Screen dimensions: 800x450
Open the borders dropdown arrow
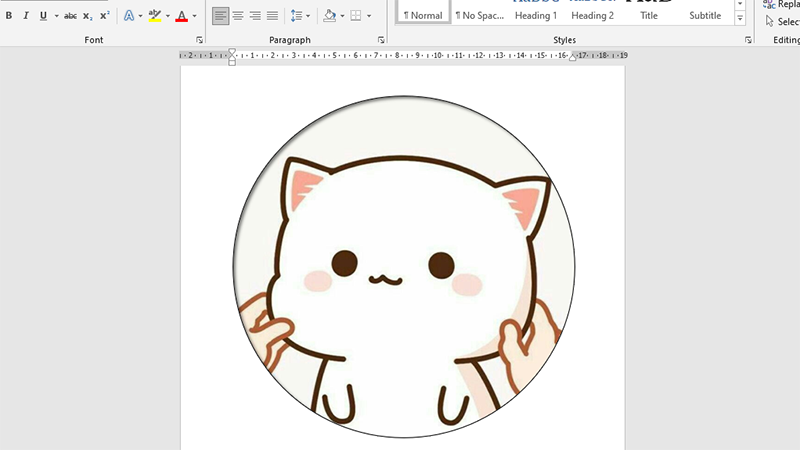point(369,16)
